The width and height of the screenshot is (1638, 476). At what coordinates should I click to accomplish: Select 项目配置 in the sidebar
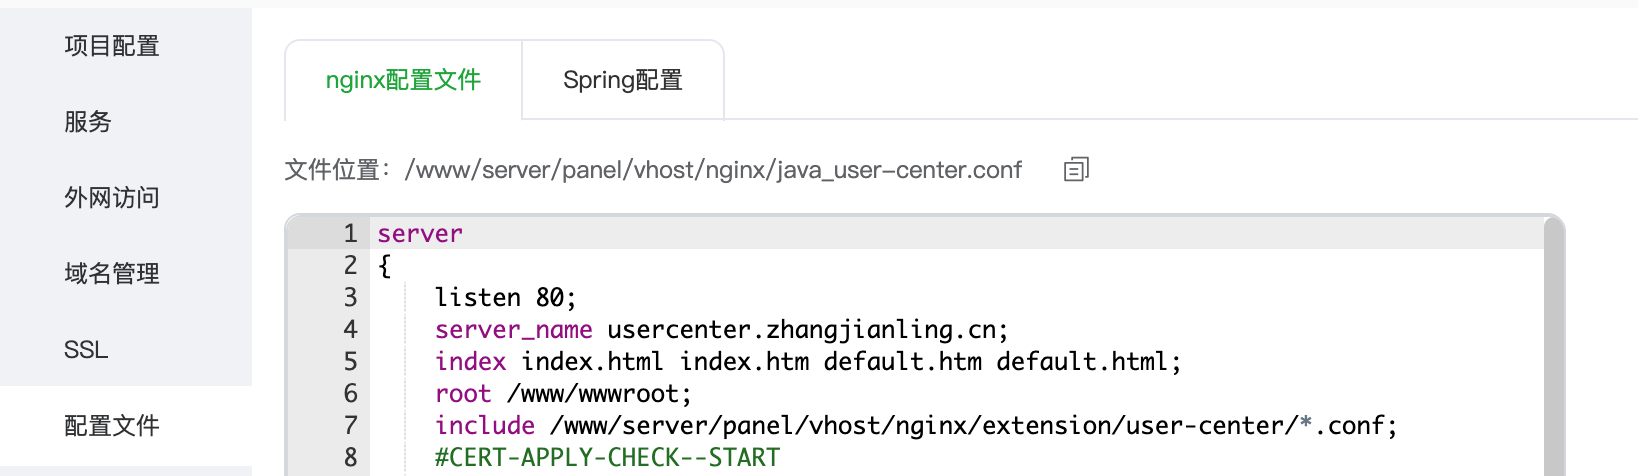click(x=112, y=46)
